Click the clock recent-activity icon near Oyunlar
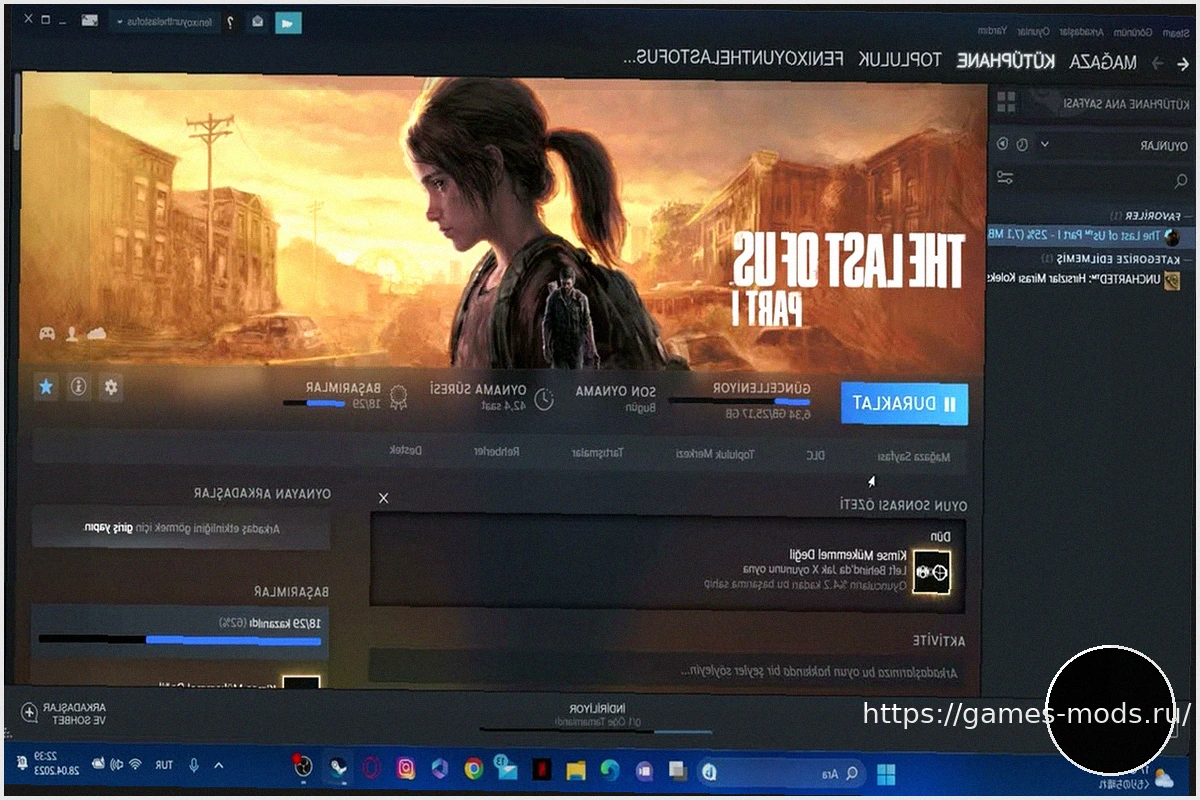1200x800 pixels. tap(1023, 145)
